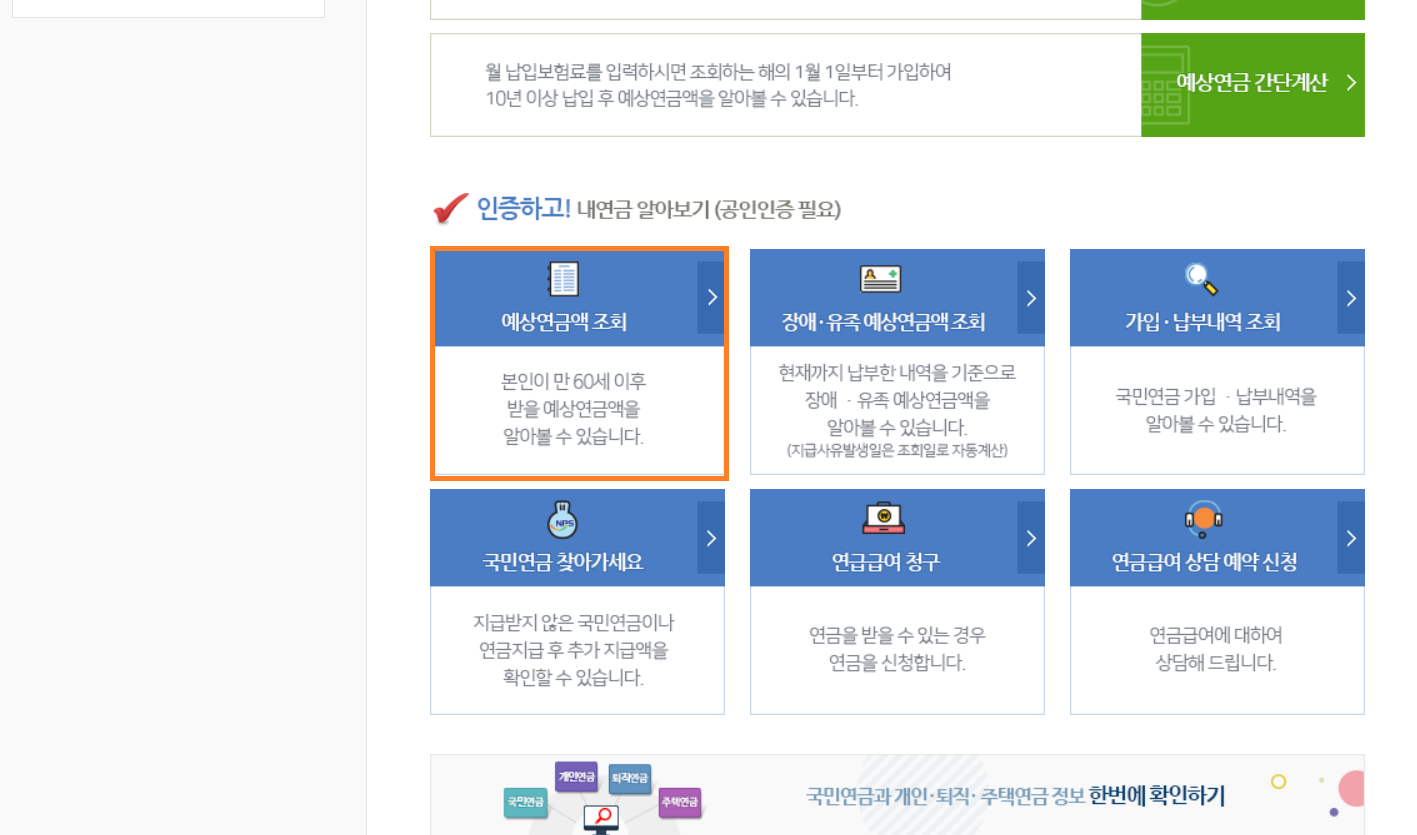The width and height of the screenshot is (1417, 835).
Task: Click the 주택연금 badge in bottom banner
Action: click(679, 801)
